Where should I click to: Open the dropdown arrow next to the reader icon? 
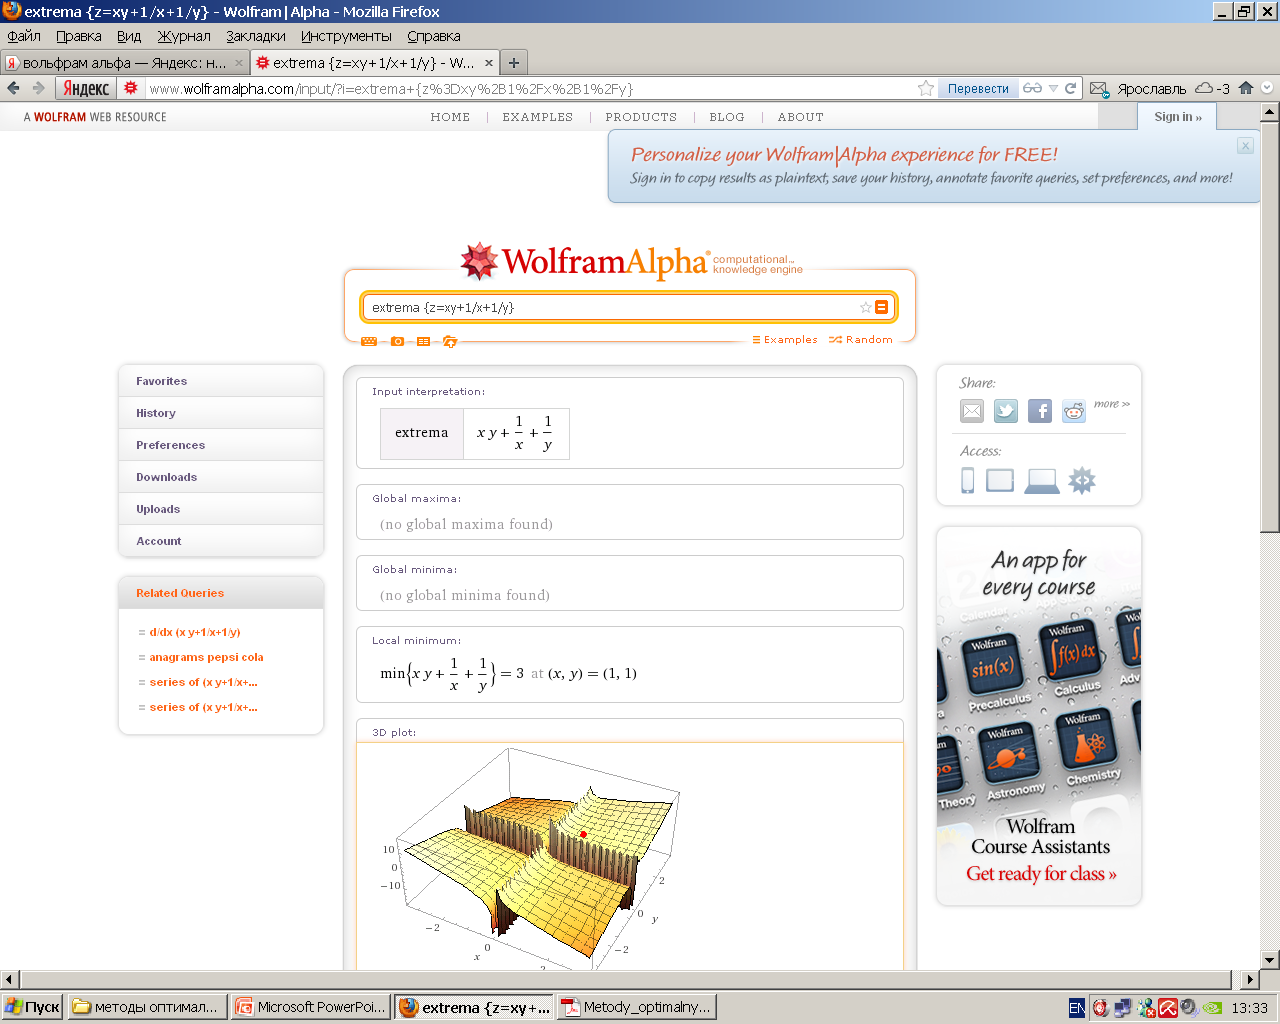(x=1053, y=88)
